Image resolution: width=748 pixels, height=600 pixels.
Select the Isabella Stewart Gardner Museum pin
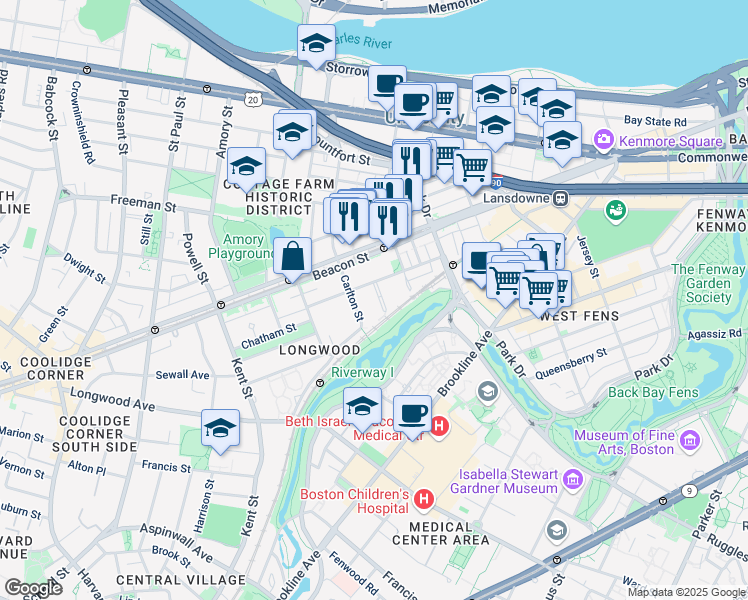[573, 478]
